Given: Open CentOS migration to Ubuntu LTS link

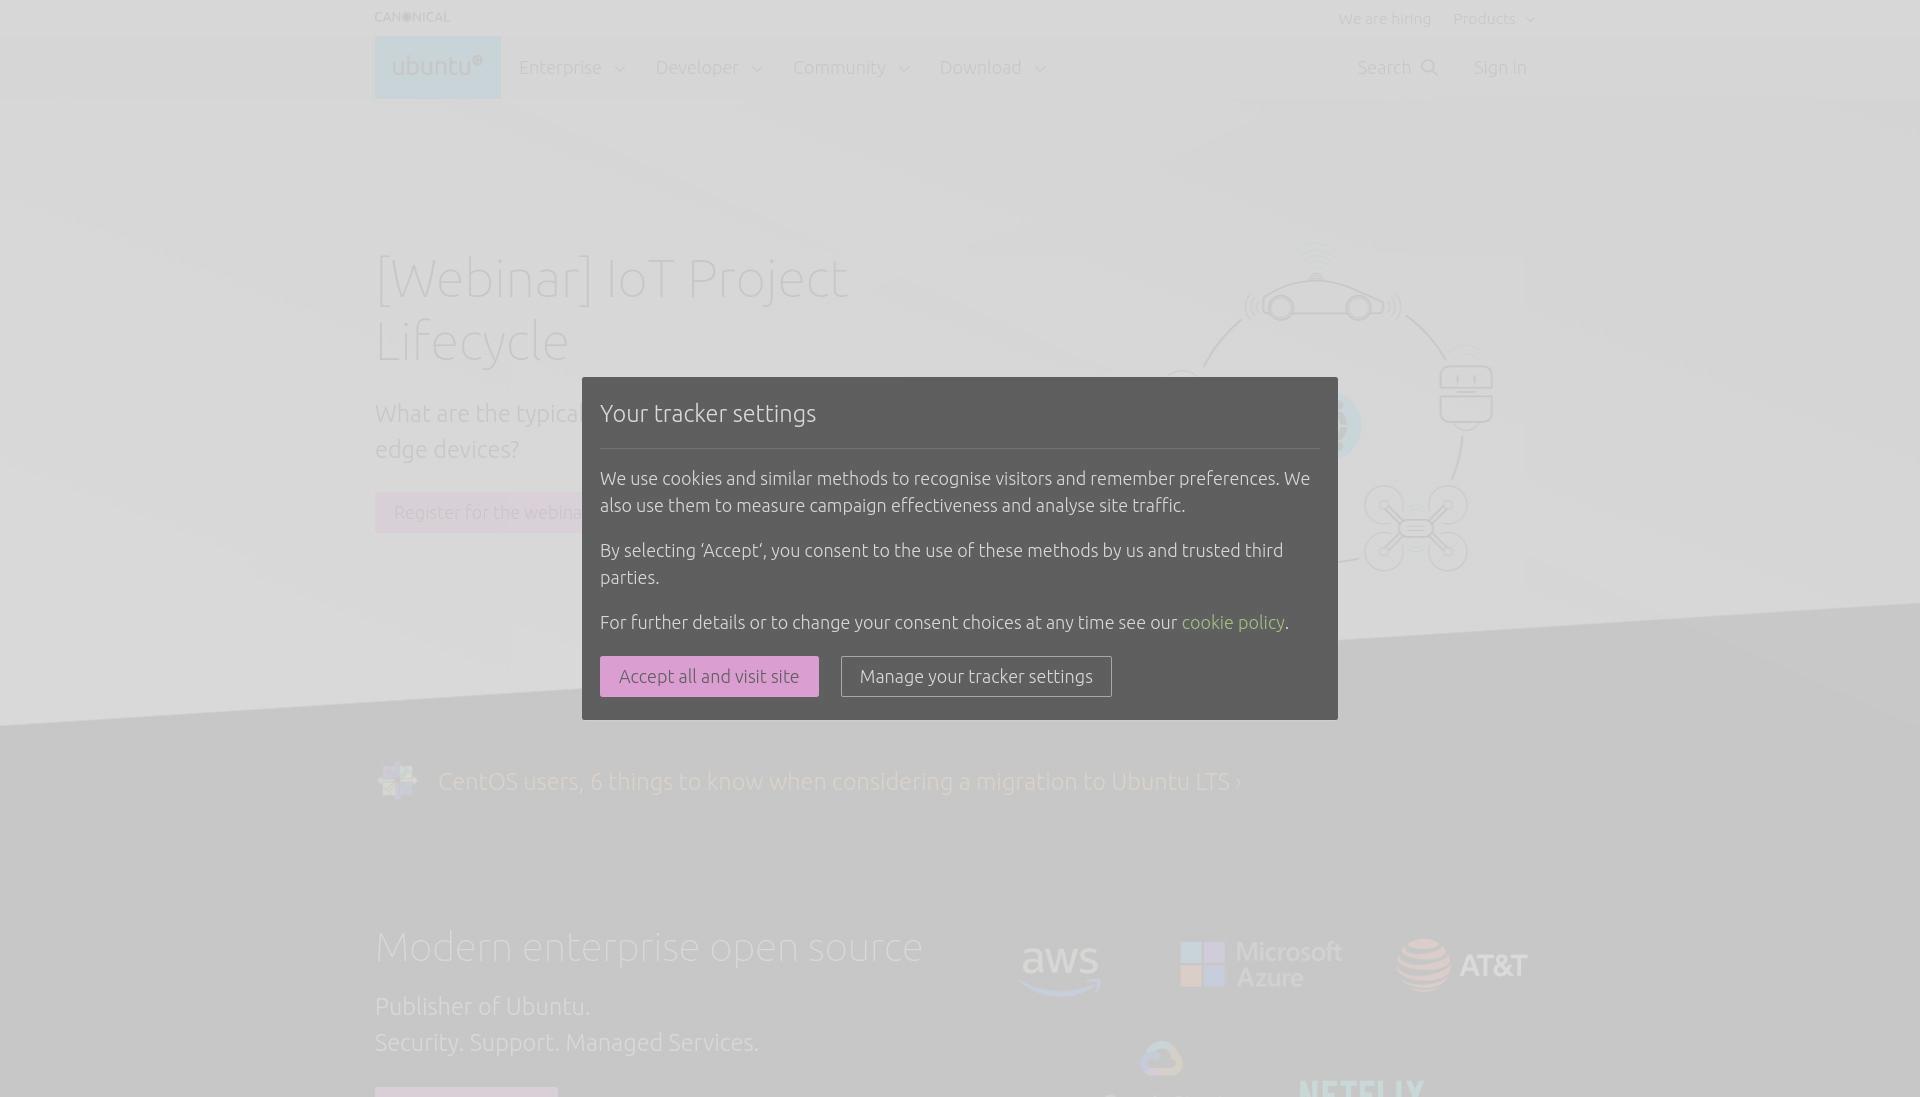Looking at the screenshot, I should coord(840,782).
